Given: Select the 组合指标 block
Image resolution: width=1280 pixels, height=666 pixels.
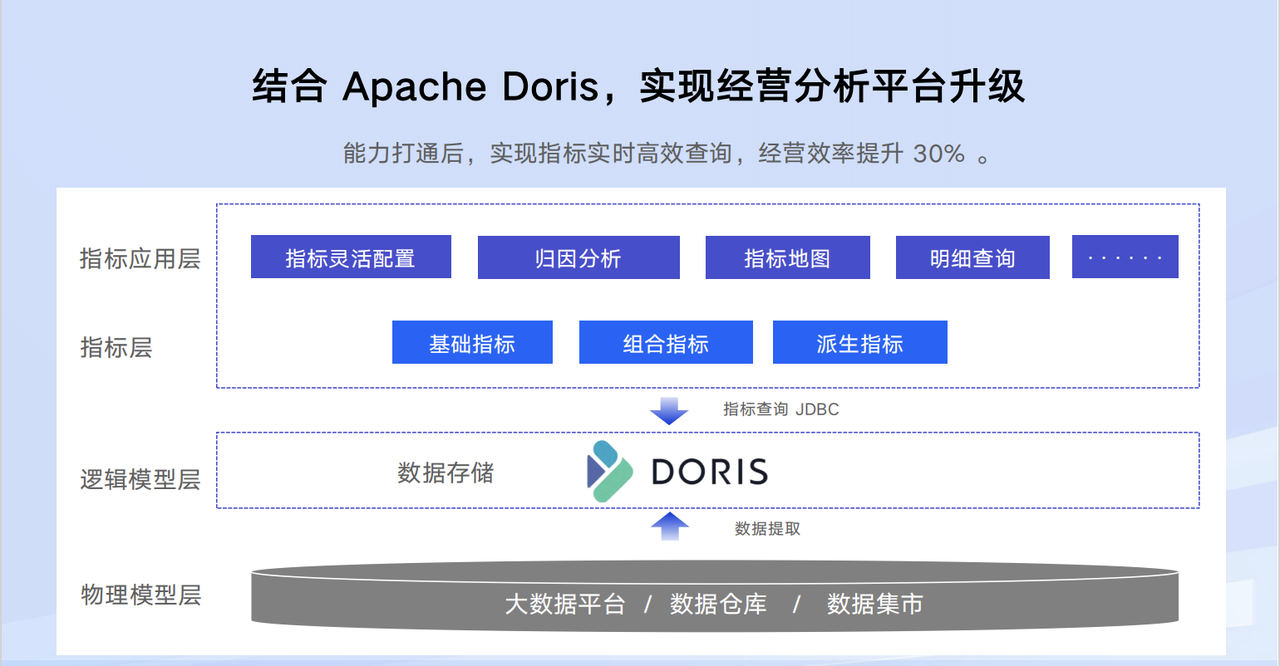Looking at the screenshot, I should tap(666, 342).
